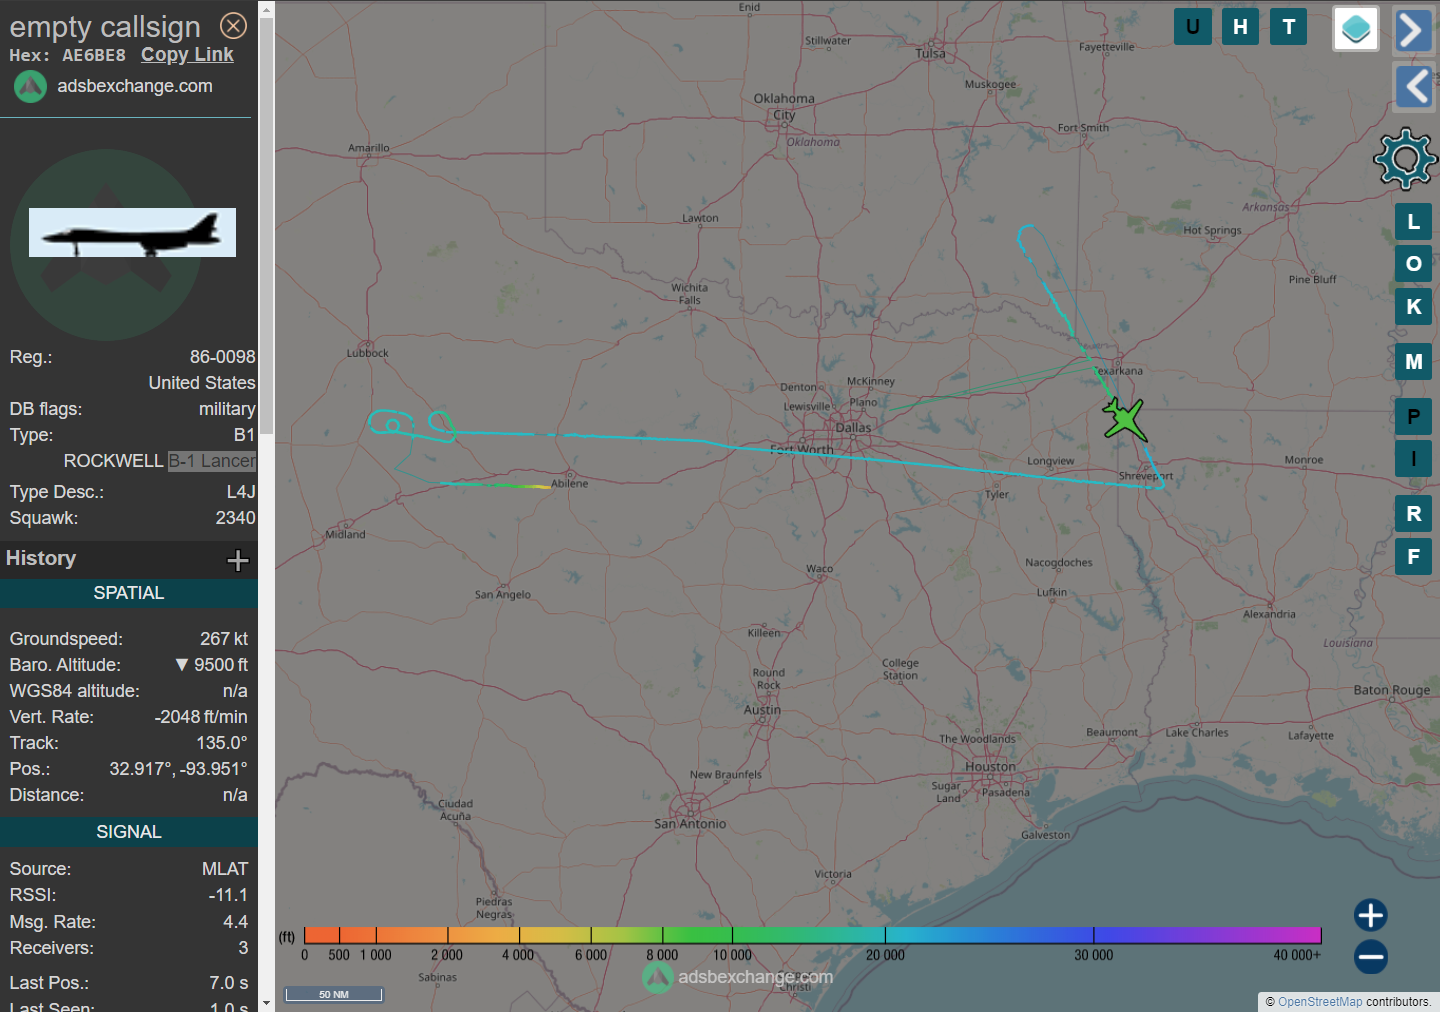Image resolution: width=1440 pixels, height=1012 pixels.
Task: Click the DB flags value military
Action: (227, 409)
